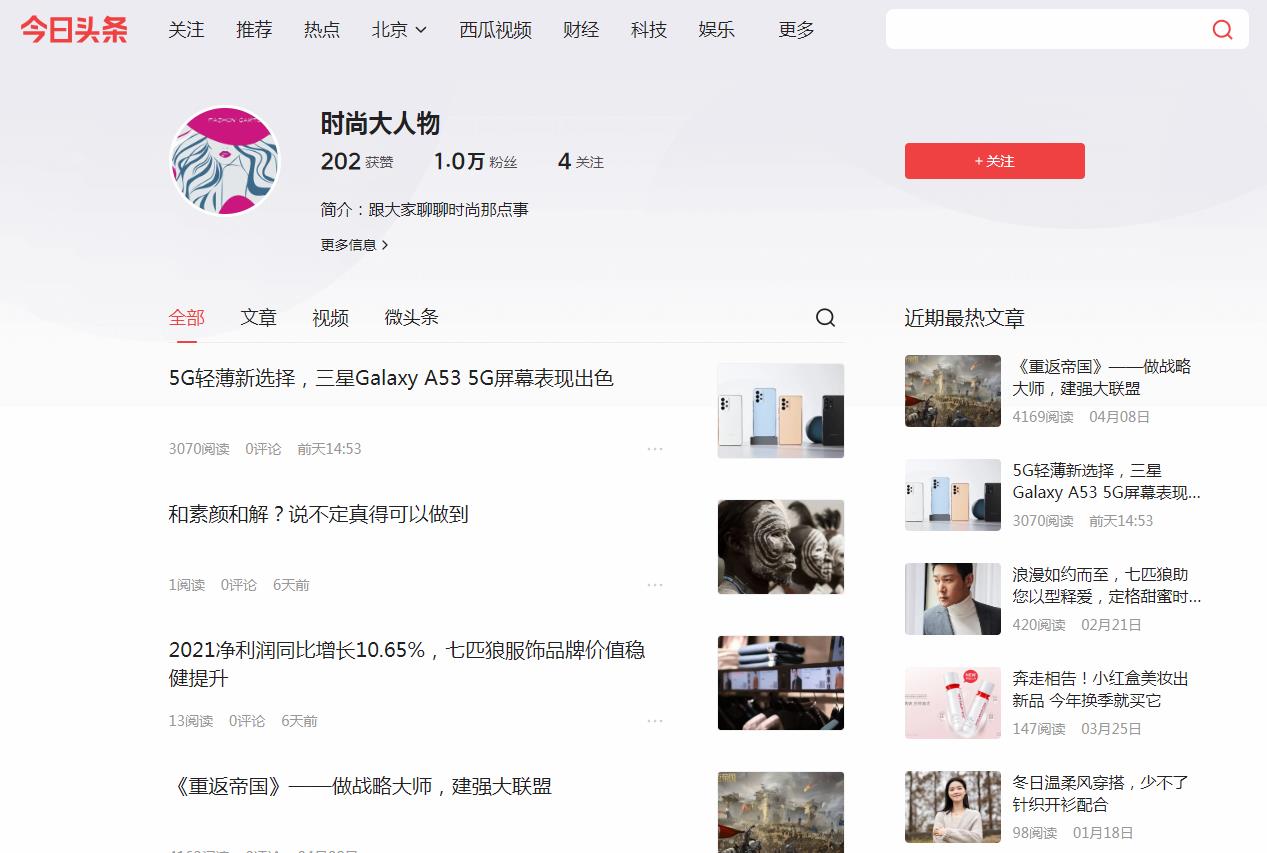Viewport: 1267px width, 853px height.
Task: Open sidebar hot article 5G轻薄新选择，三星
Action: (1106, 481)
